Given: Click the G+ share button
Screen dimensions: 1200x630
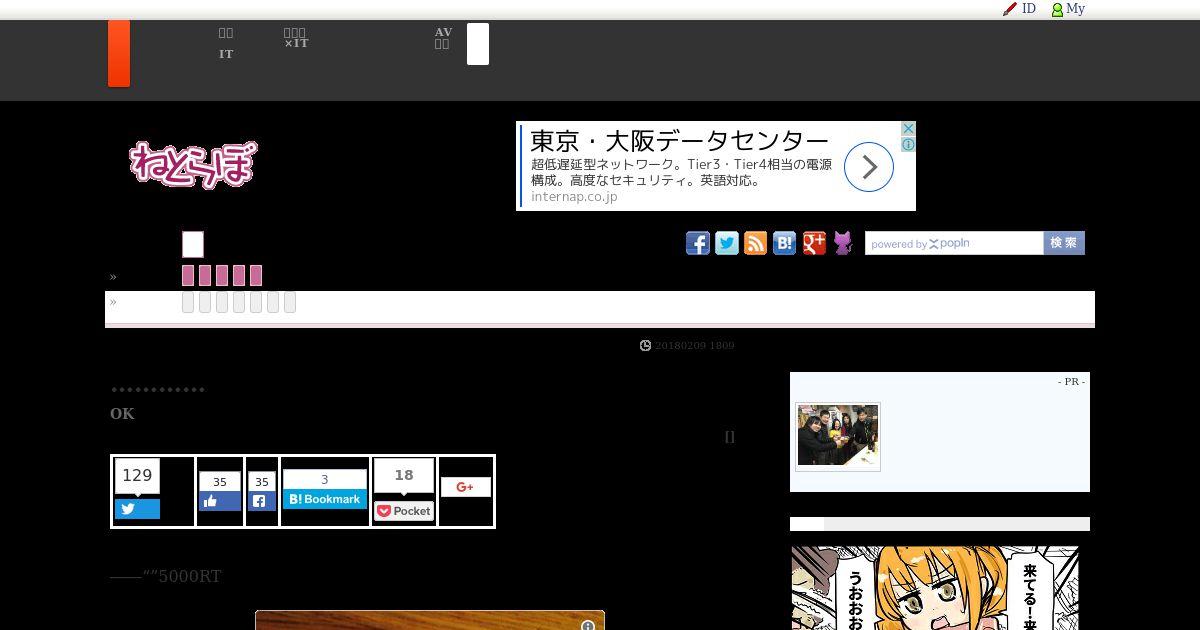Looking at the screenshot, I should coord(465,487).
